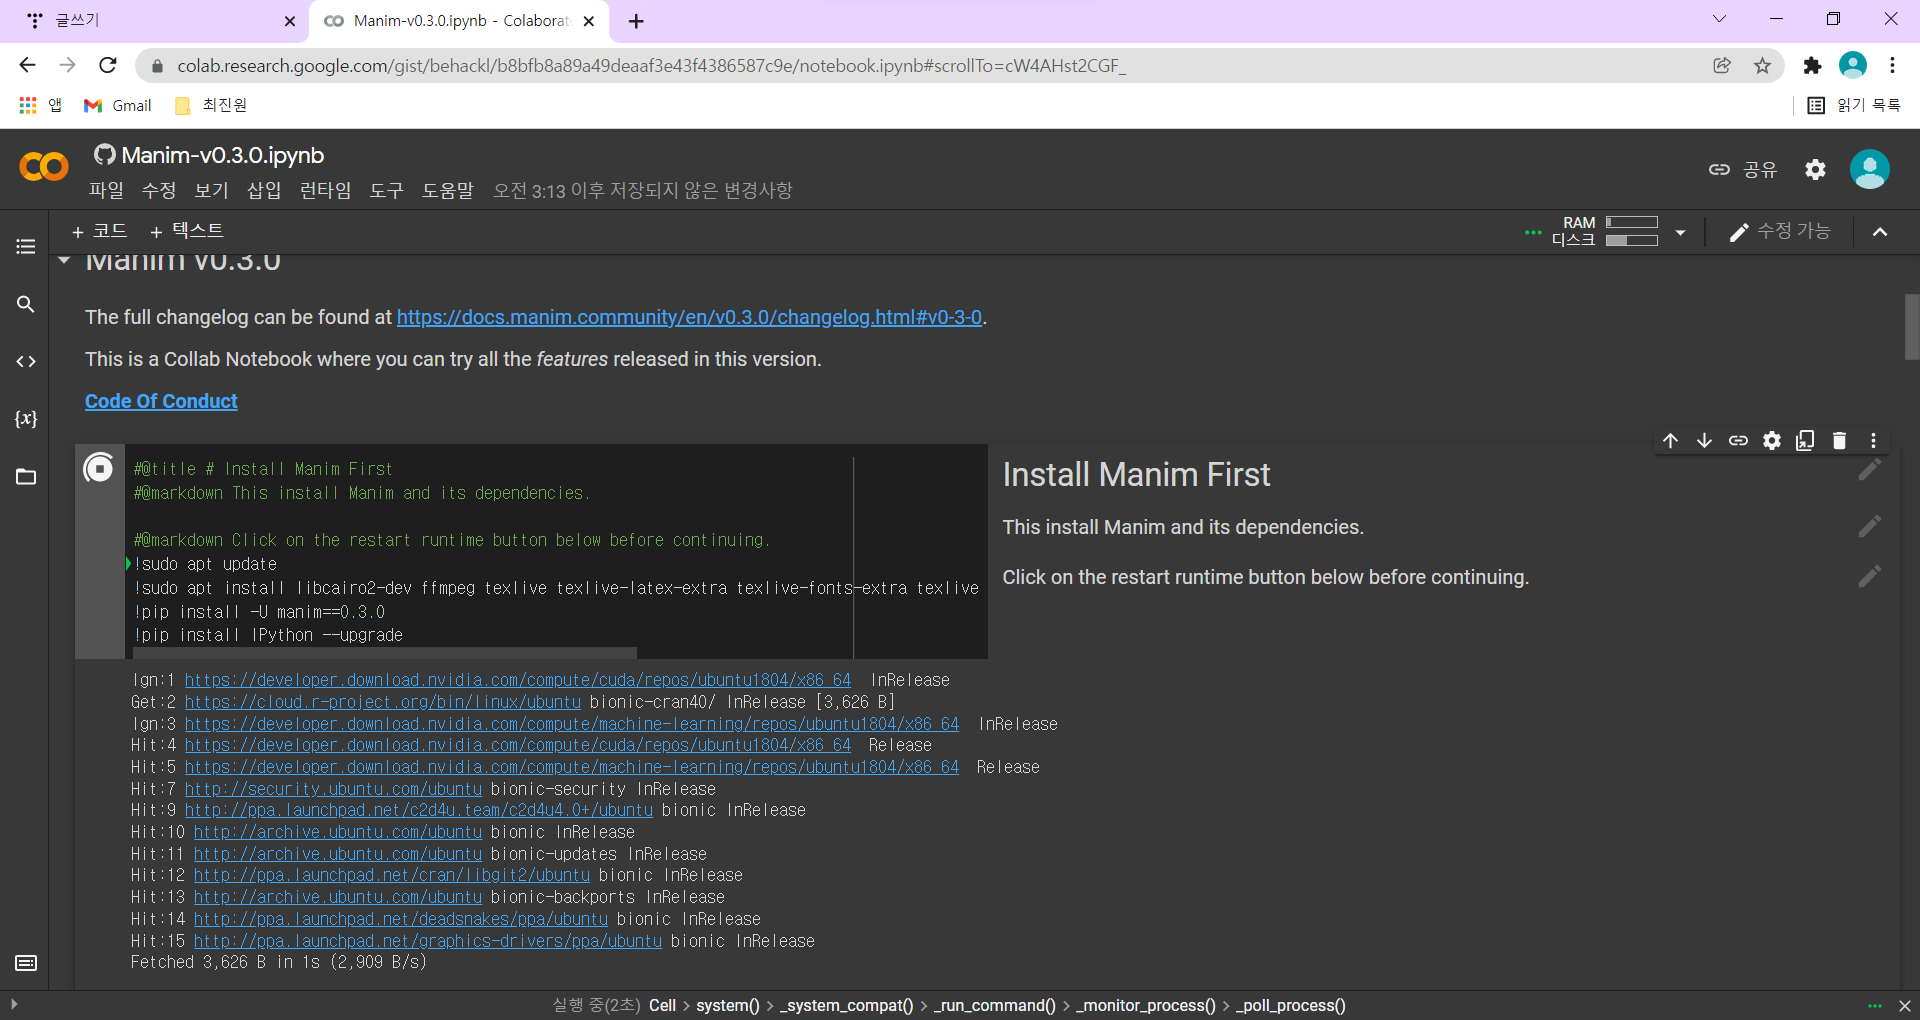1920x1020 pixels.
Task: Click 공유 share button
Action: click(1743, 170)
